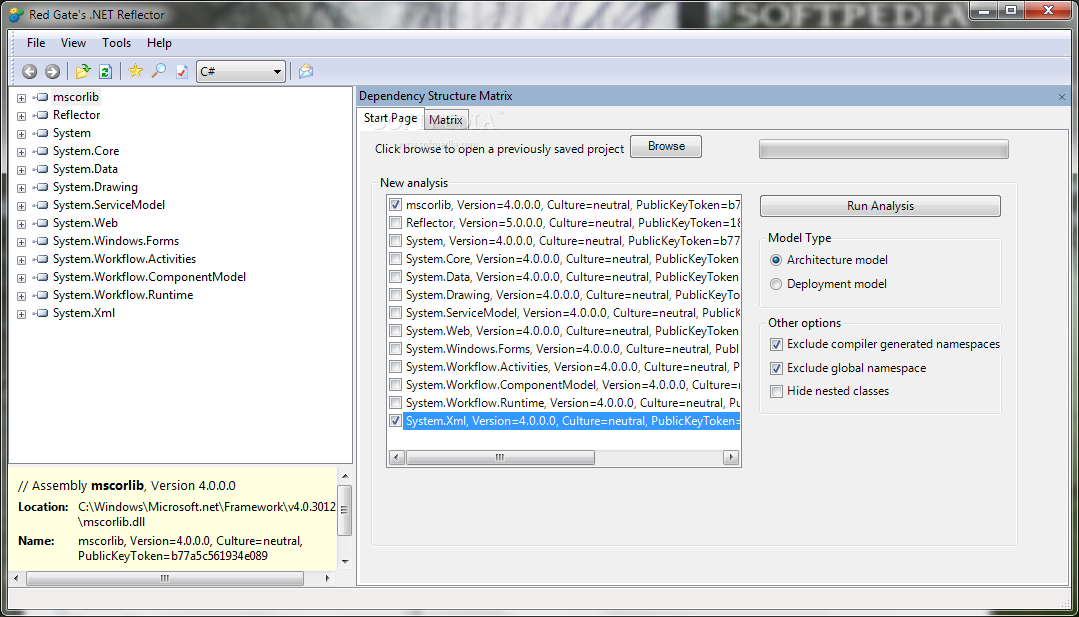Image resolution: width=1079 pixels, height=617 pixels.
Task: Select the Deployment model radio button
Action: click(776, 284)
